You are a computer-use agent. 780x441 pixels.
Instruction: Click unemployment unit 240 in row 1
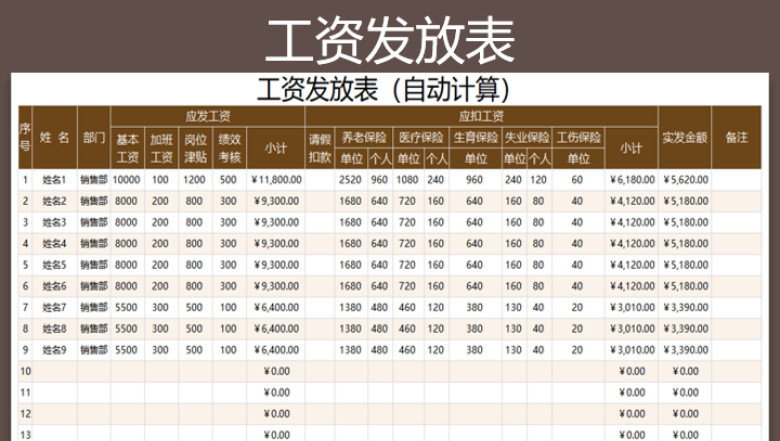[513, 180]
